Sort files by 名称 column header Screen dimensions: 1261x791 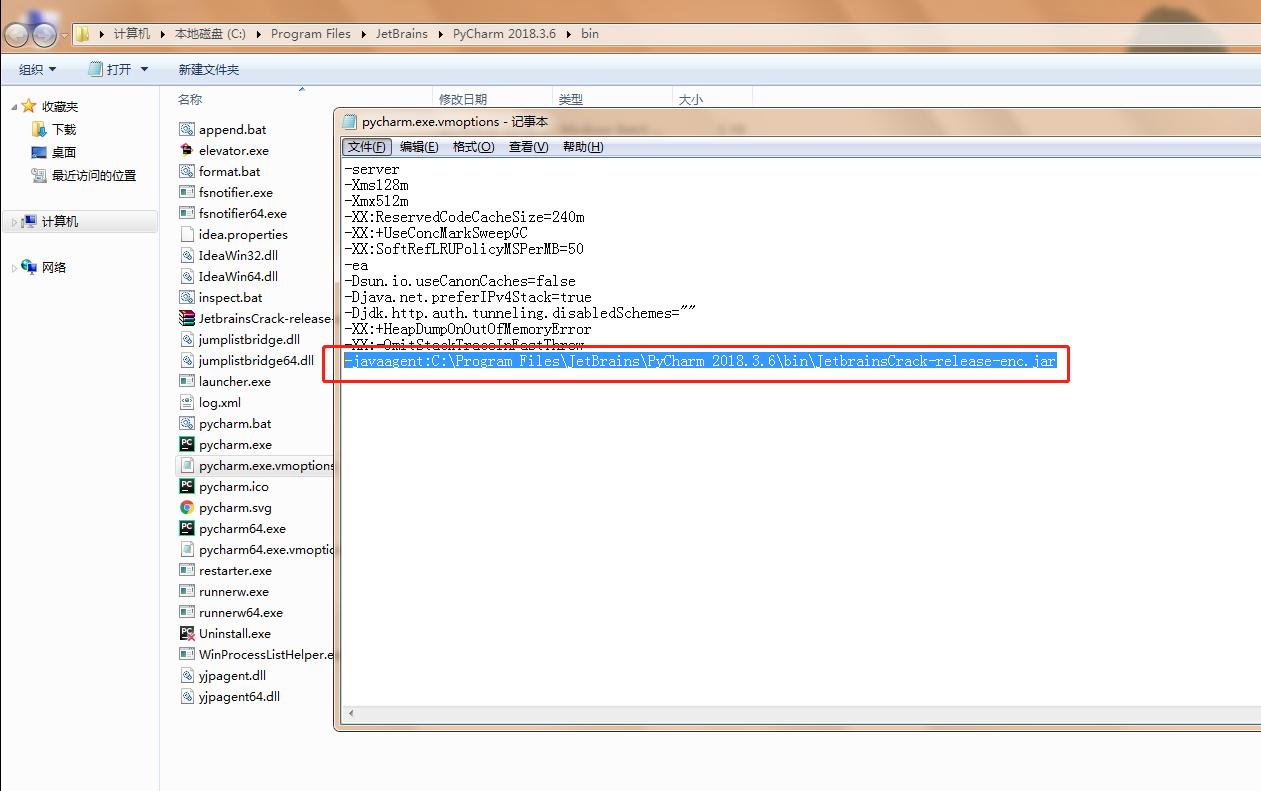coord(190,99)
